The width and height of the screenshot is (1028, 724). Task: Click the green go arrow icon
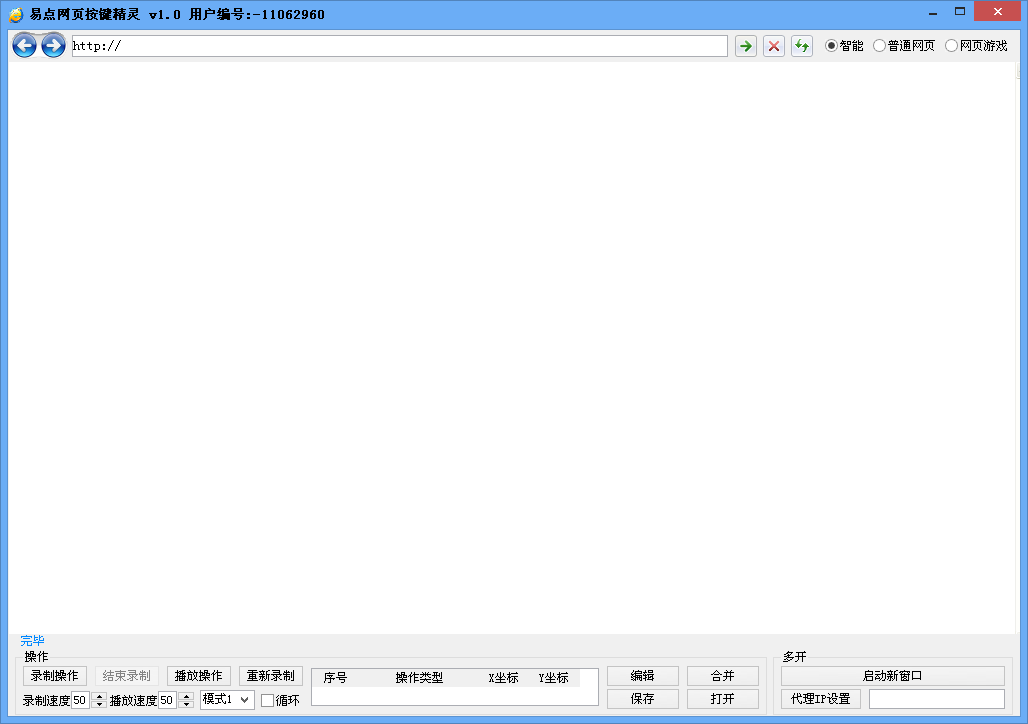pyautogui.click(x=745, y=46)
